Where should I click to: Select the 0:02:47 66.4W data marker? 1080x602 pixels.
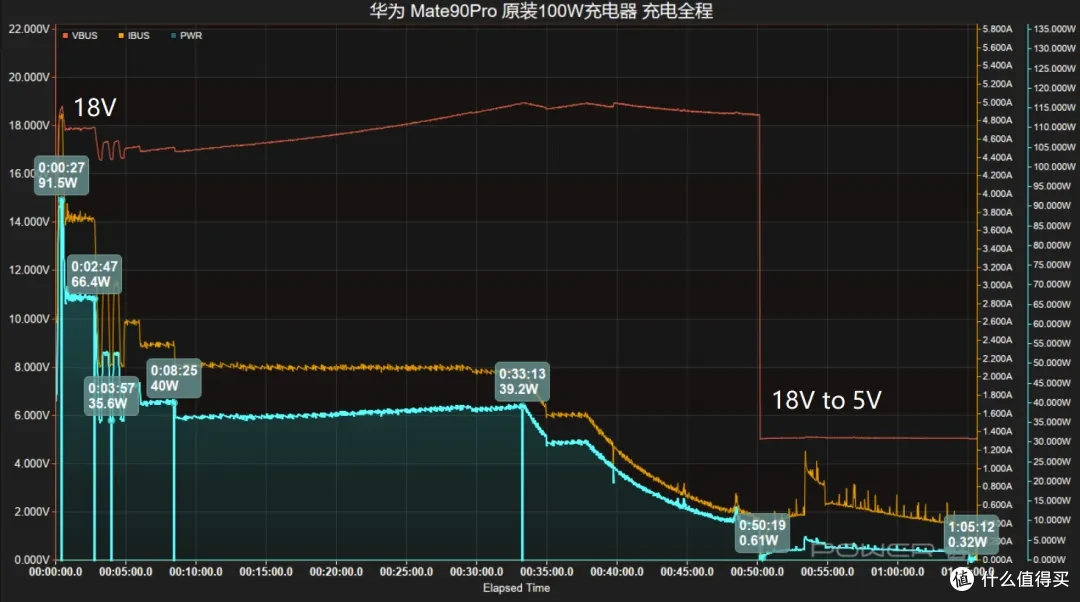click(94, 274)
